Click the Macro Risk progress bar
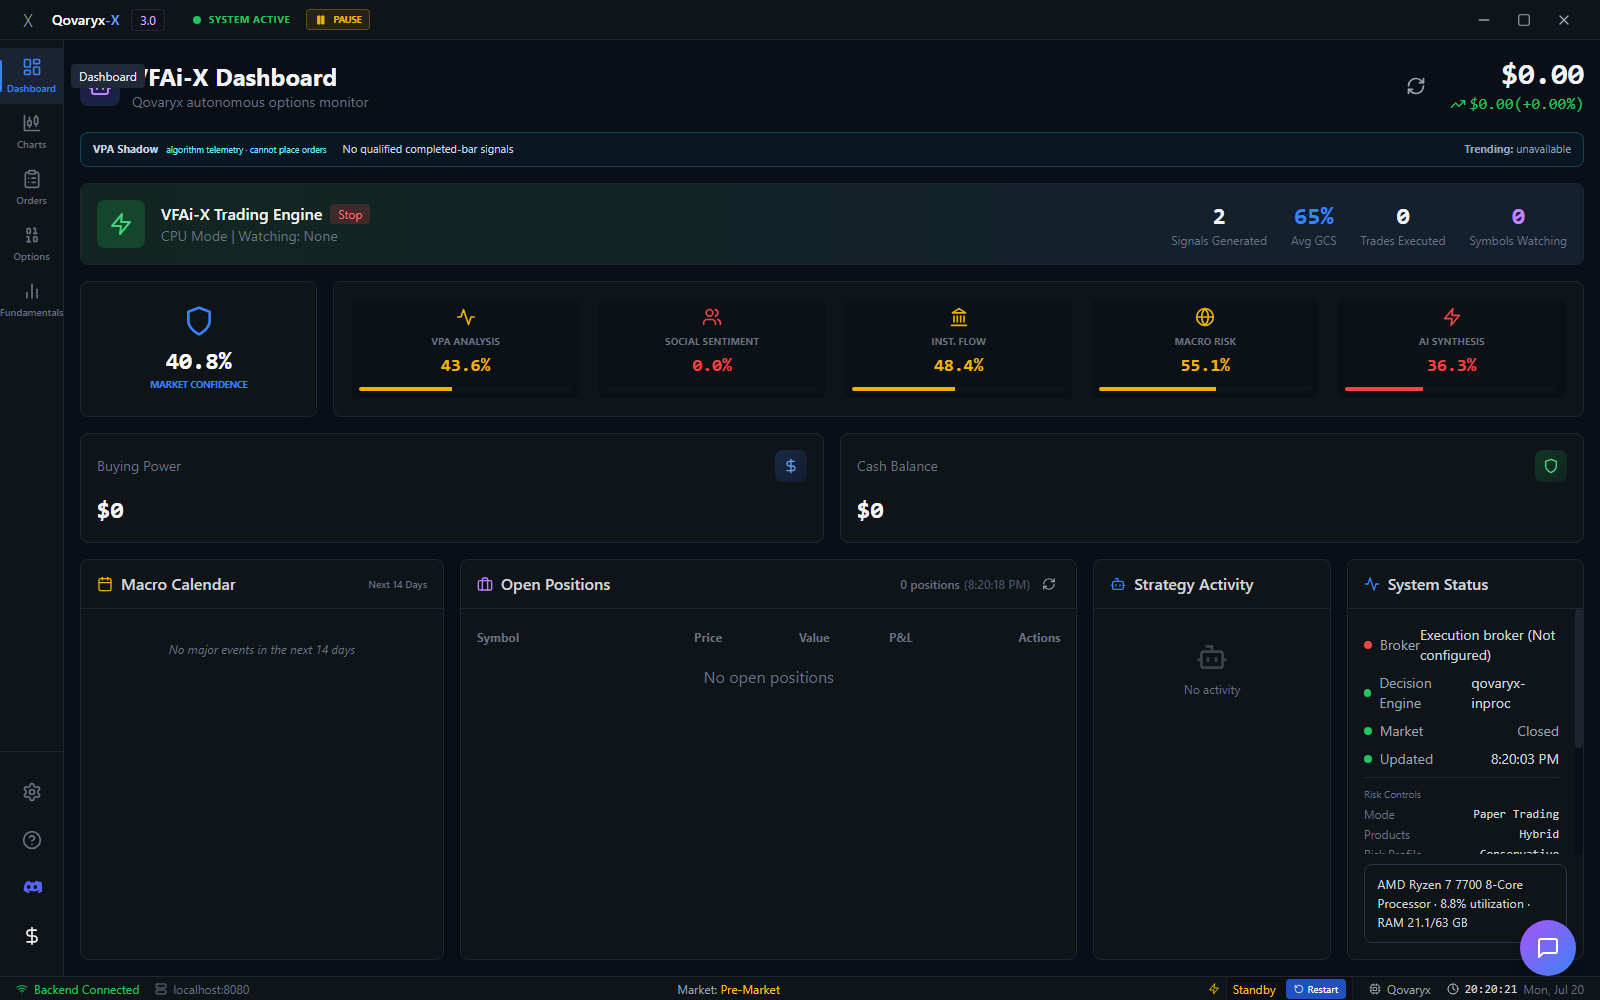Viewport: 1600px width, 1000px height. point(1205,389)
